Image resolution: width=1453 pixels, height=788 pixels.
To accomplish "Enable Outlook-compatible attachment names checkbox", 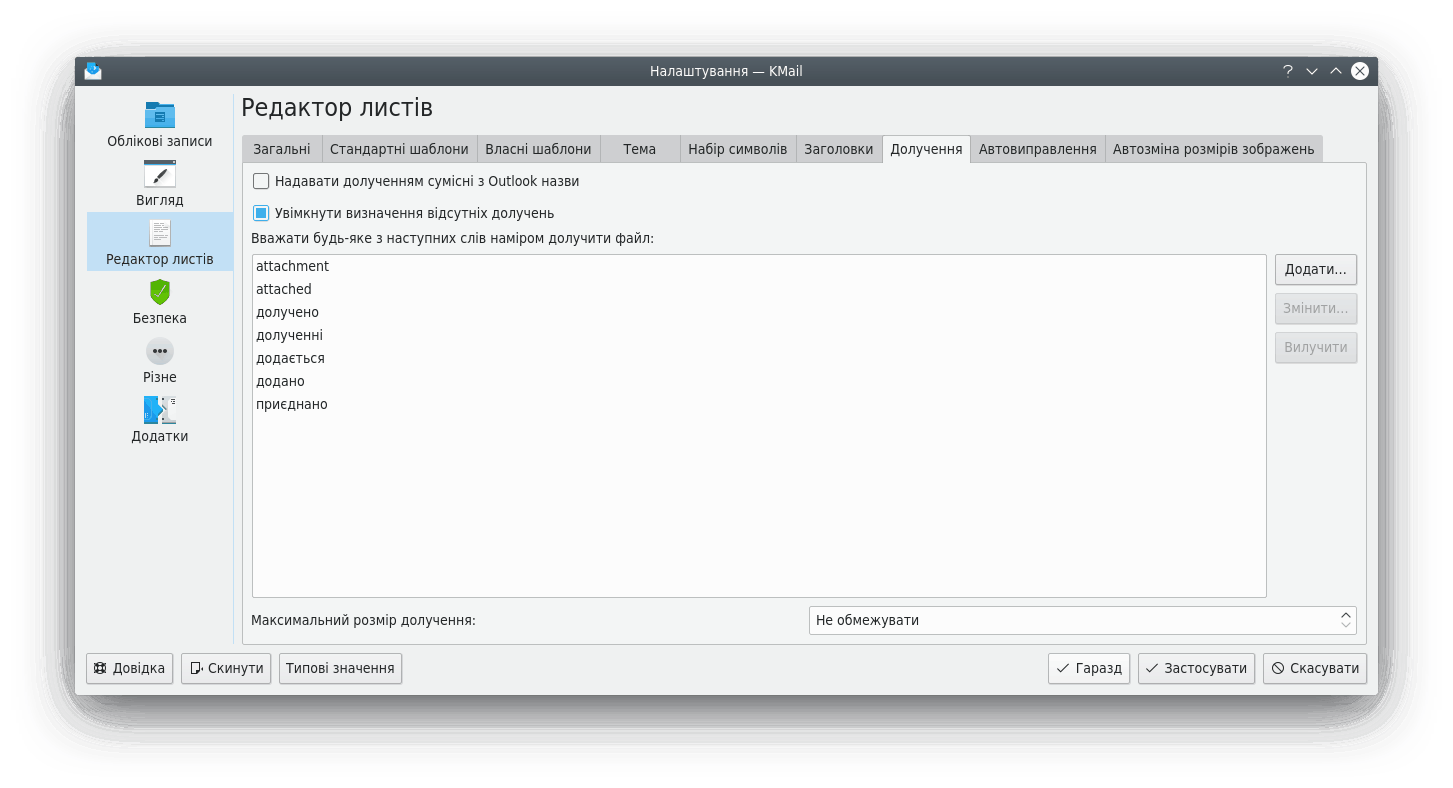I will (x=261, y=181).
